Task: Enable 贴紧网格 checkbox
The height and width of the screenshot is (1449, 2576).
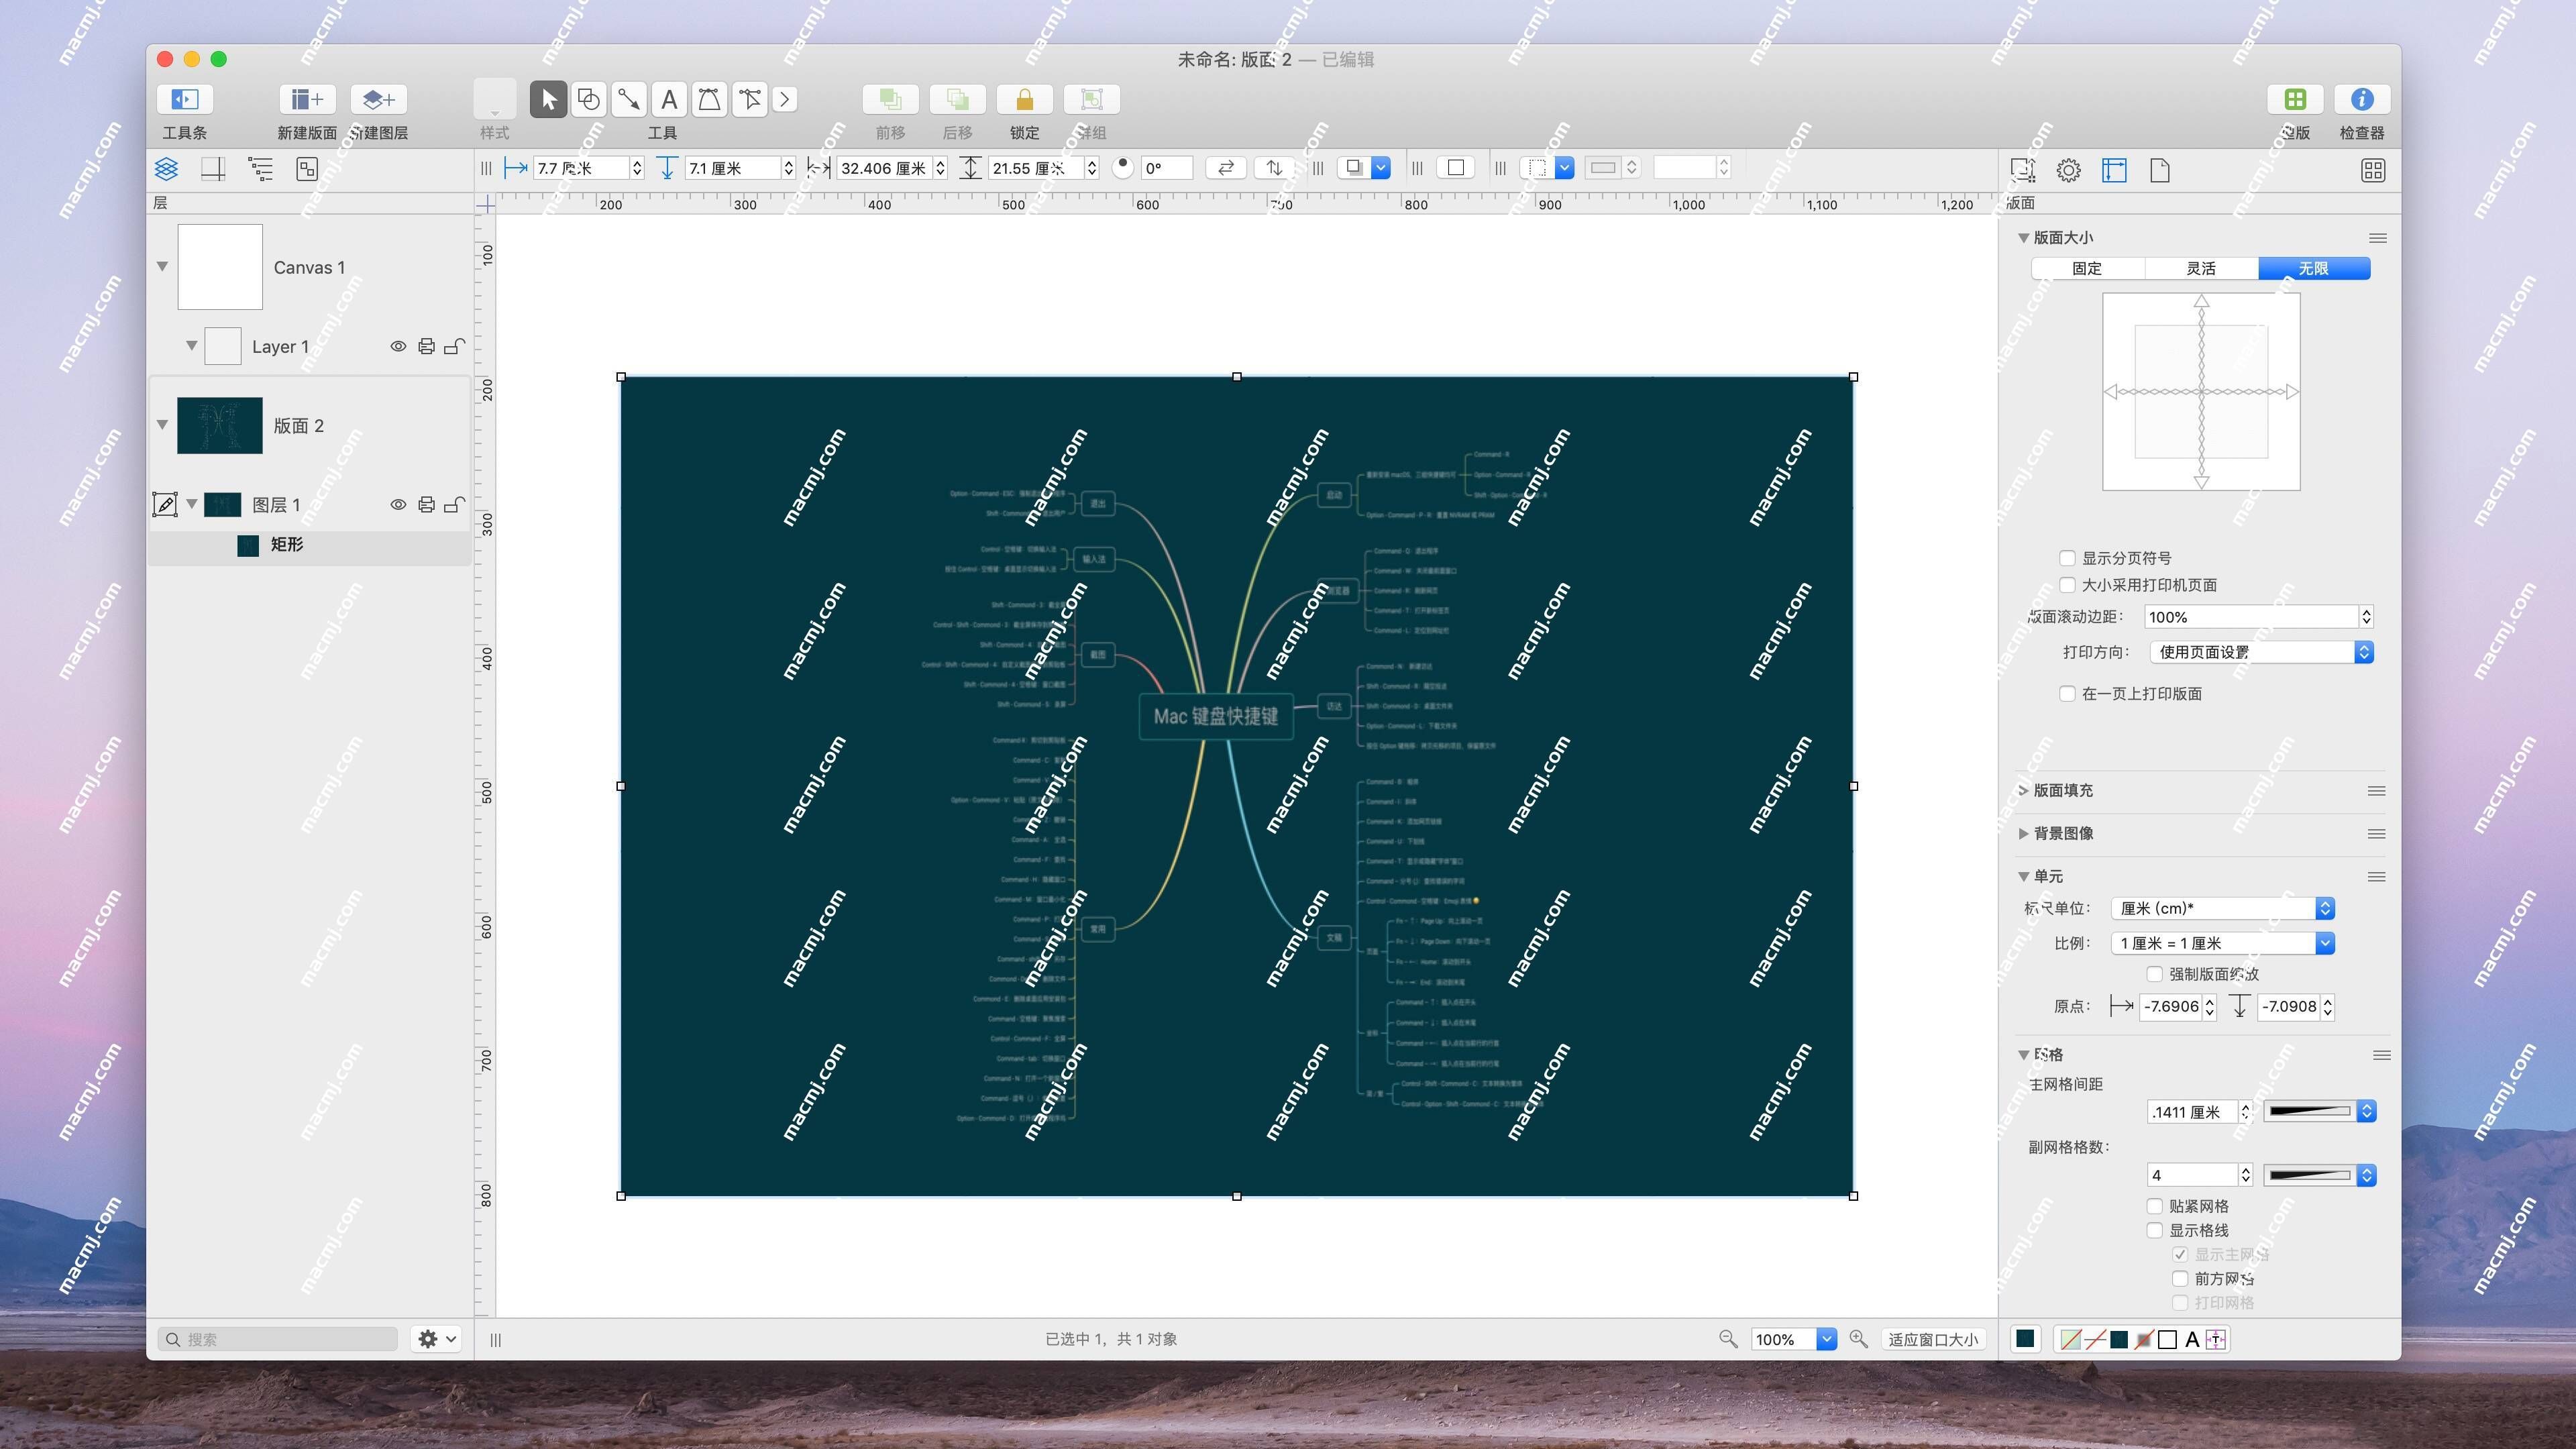Action: (x=2154, y=1206)
